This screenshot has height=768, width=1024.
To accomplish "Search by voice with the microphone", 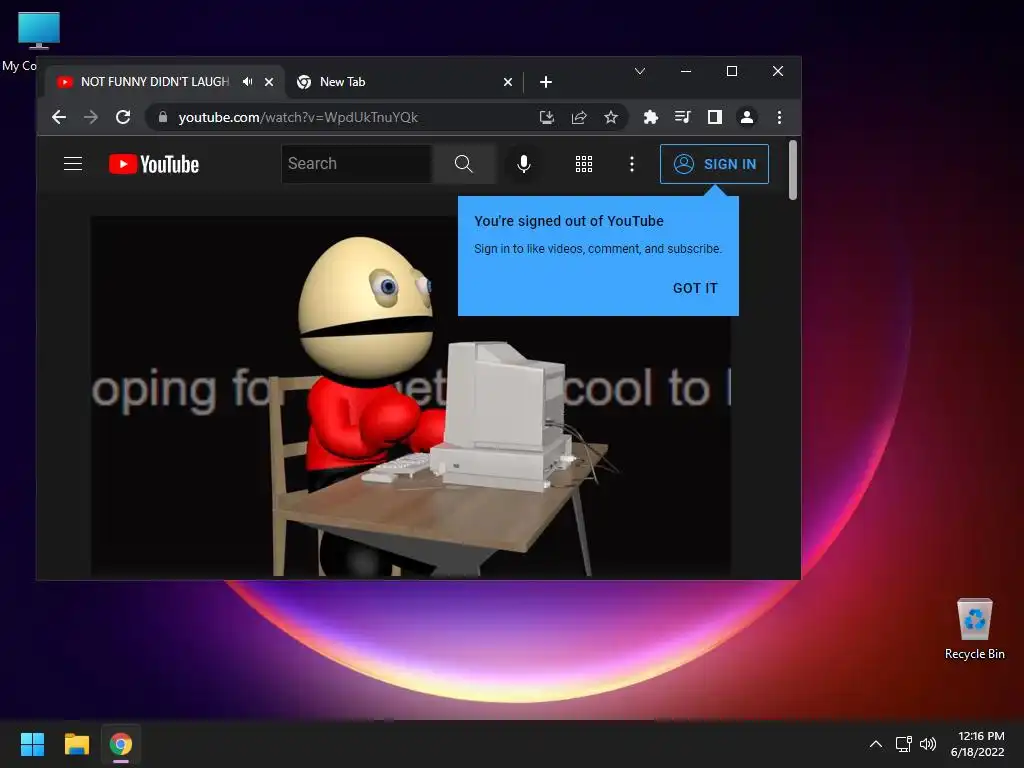I will 523,163.
